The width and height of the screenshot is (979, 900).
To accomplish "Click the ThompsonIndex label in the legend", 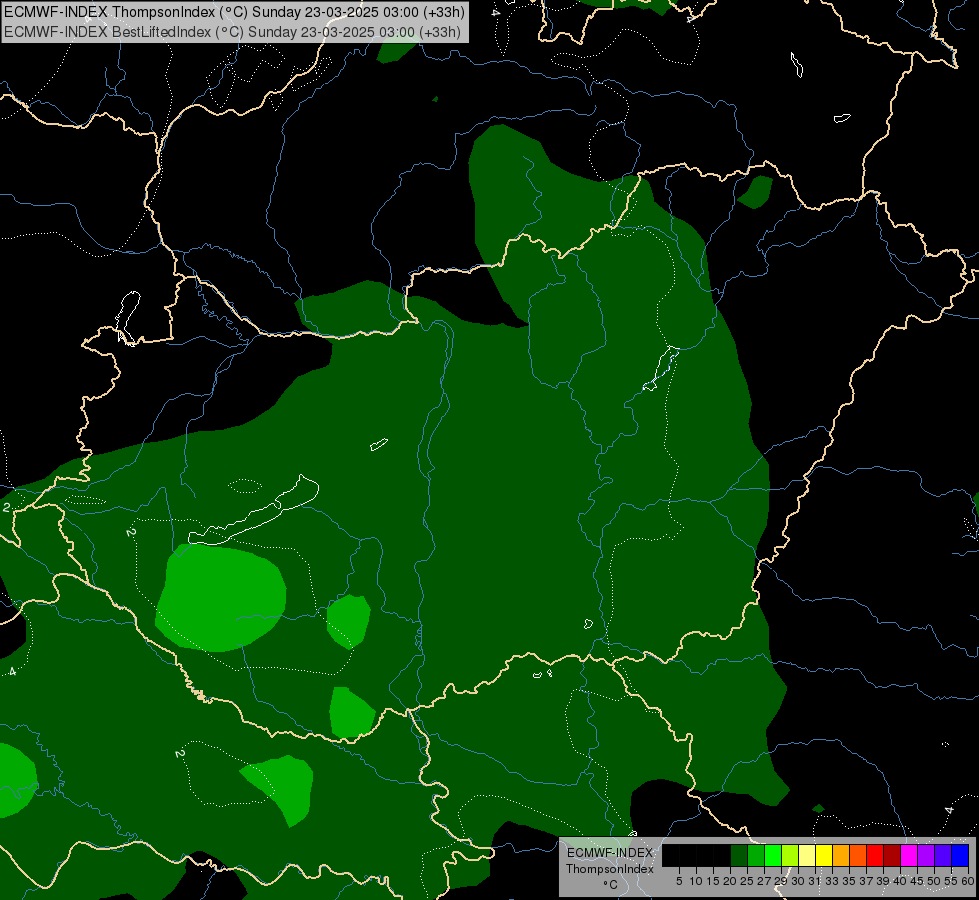I will 610,869.
